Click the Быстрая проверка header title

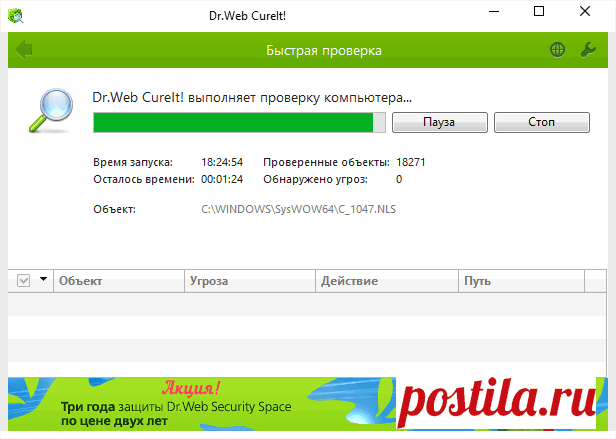point(324,50)
